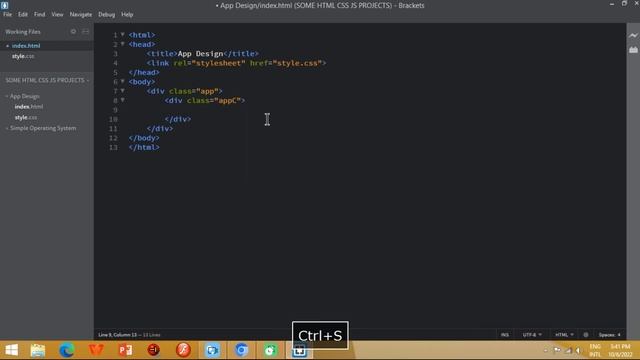
Task: Expand the Simple Operating System folder
Action: click(x=42, y=128)
